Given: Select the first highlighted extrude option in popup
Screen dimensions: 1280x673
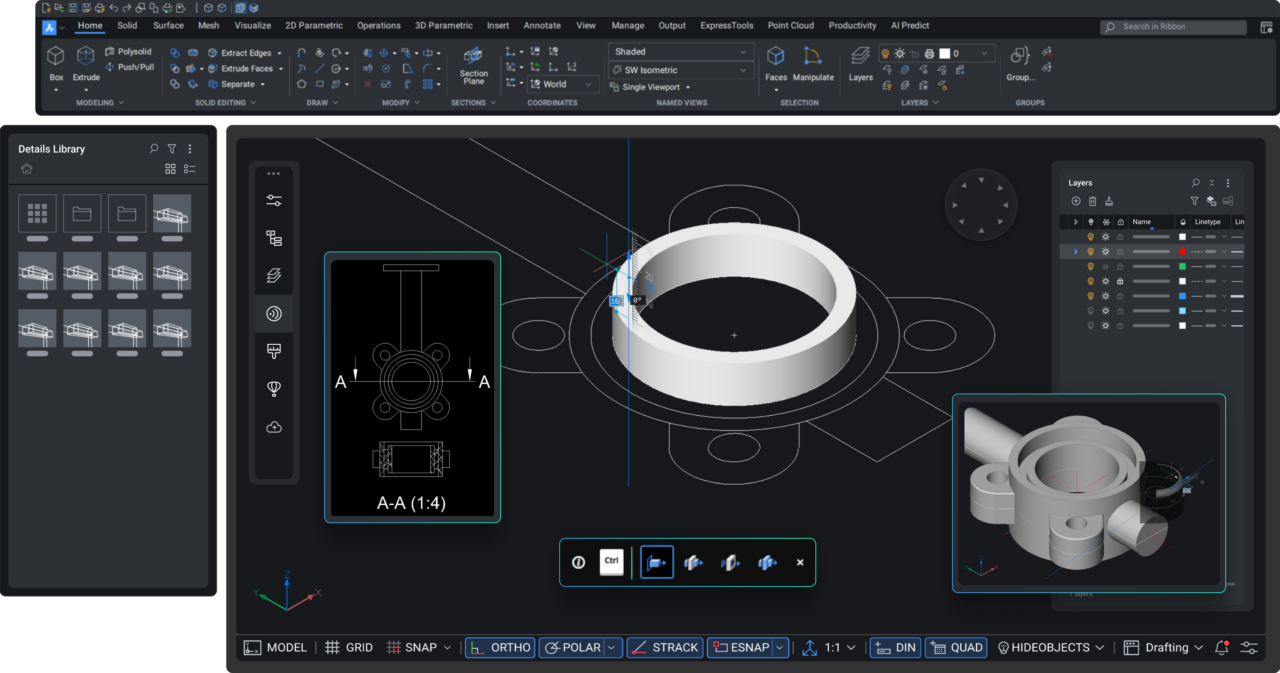Looking at the screenshot, I should click(657, 562).
